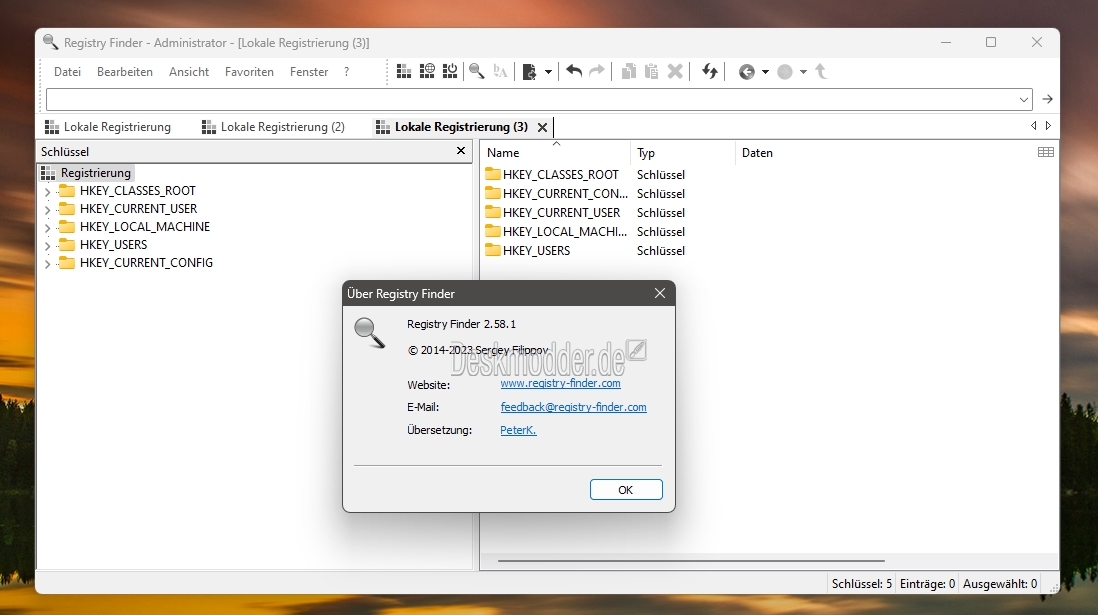
Task: Select HKEY_CURRENT_CON... list row
Action: point(557,193)
